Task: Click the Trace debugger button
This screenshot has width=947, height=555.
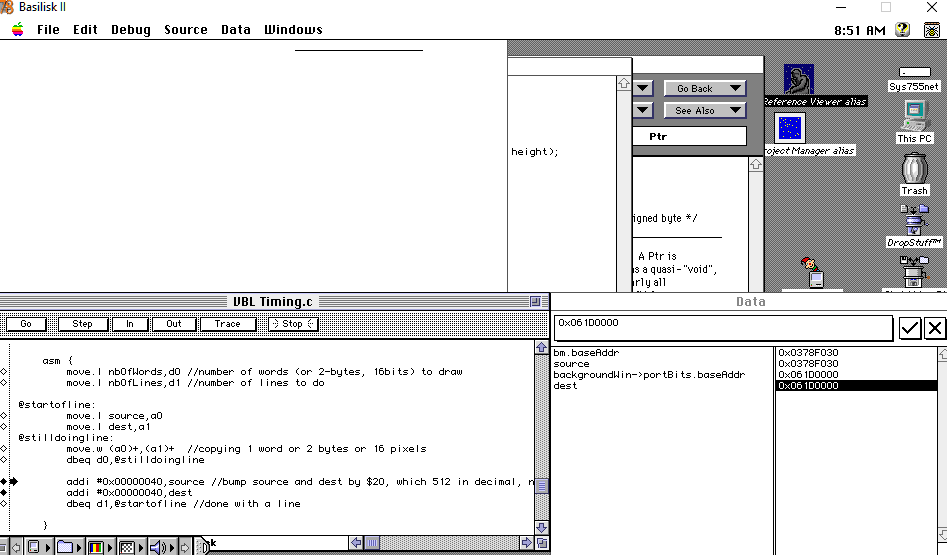Action: (228, 324)
